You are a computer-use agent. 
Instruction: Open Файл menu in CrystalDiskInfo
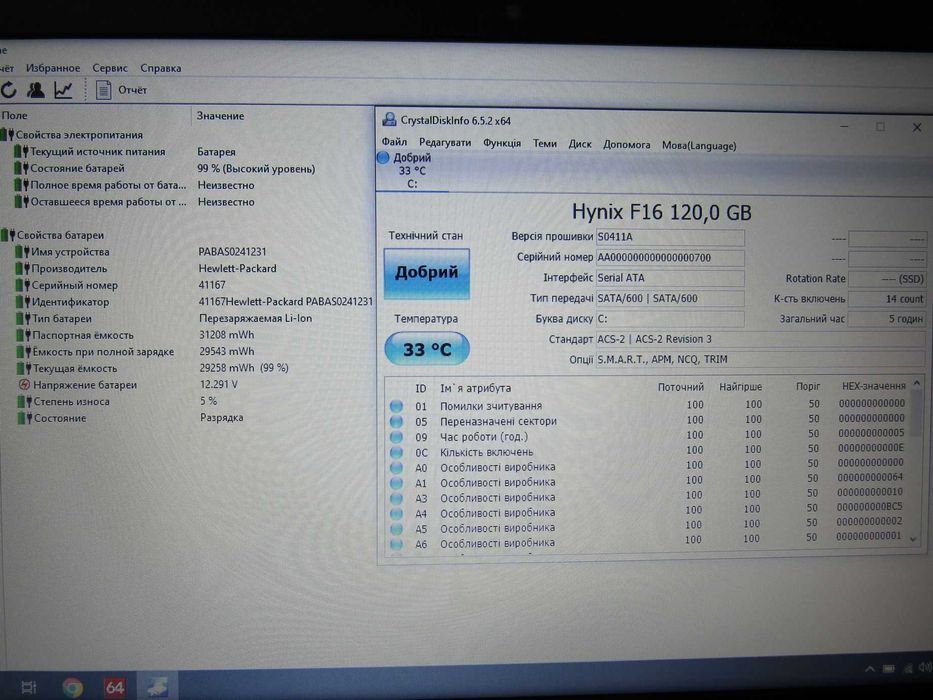click(x=394, y=142)
